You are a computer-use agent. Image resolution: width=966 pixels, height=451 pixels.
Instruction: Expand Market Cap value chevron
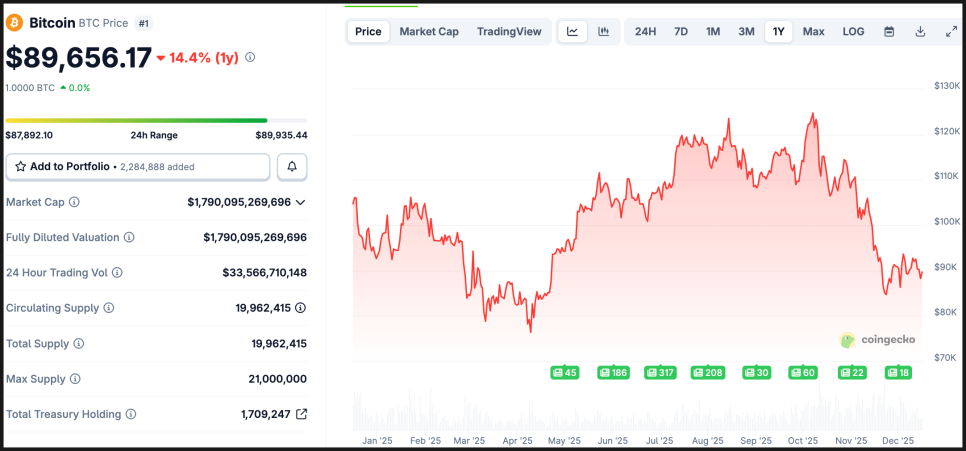pyautogui.click(x=301, y=202)
